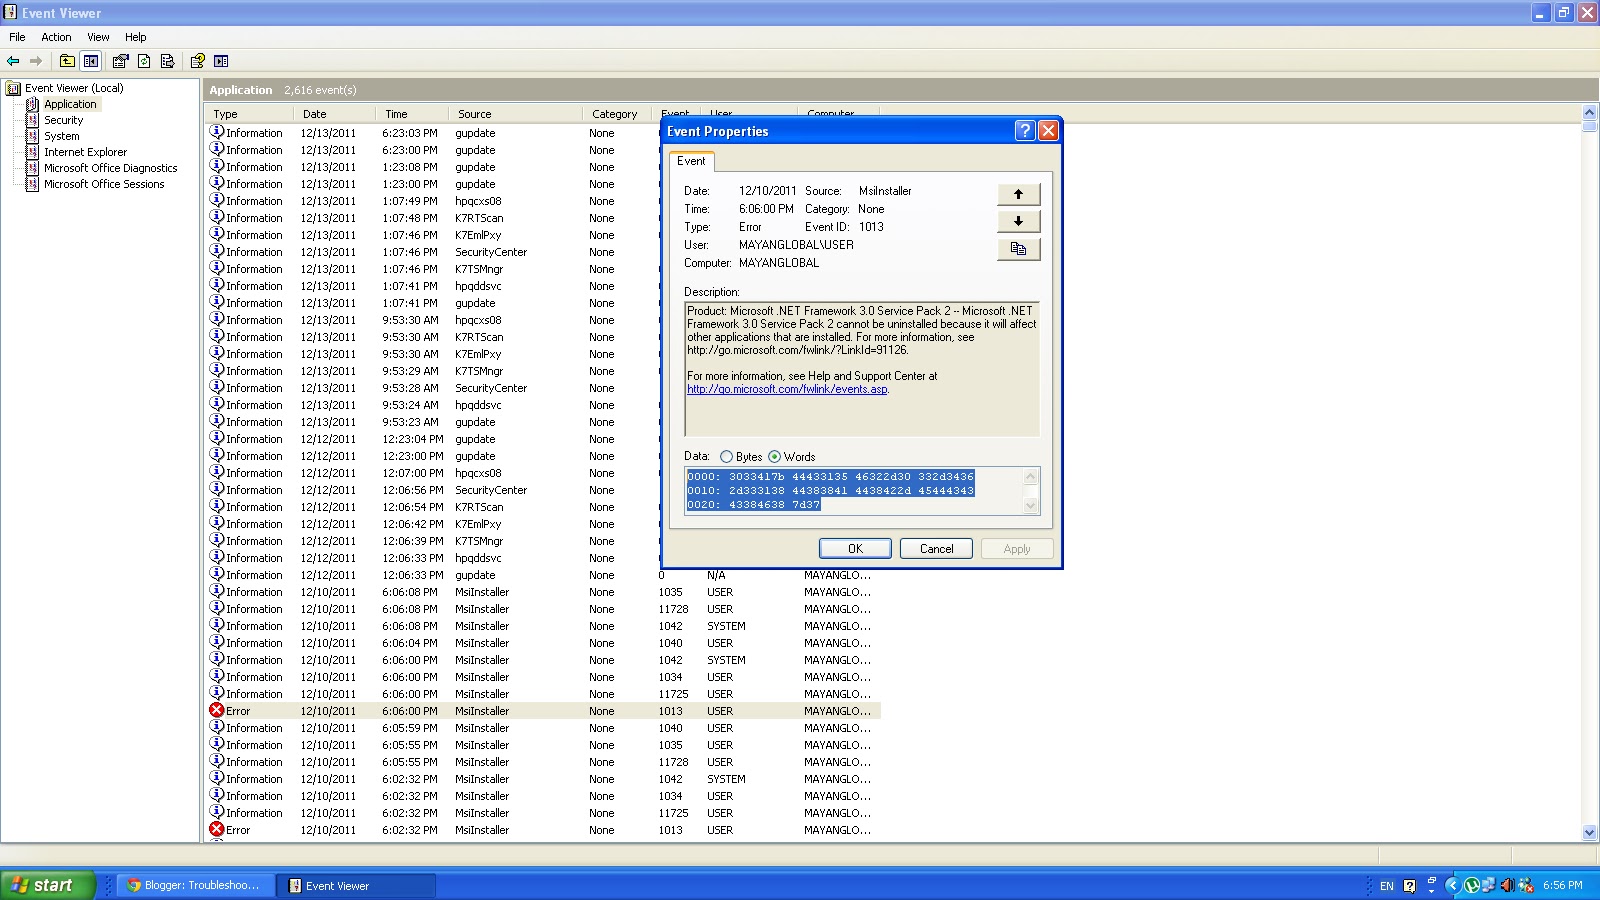This screenshot has height=900, width=1600.
Task: Click the uTorrent tray icon
Action: [1471, 885]
